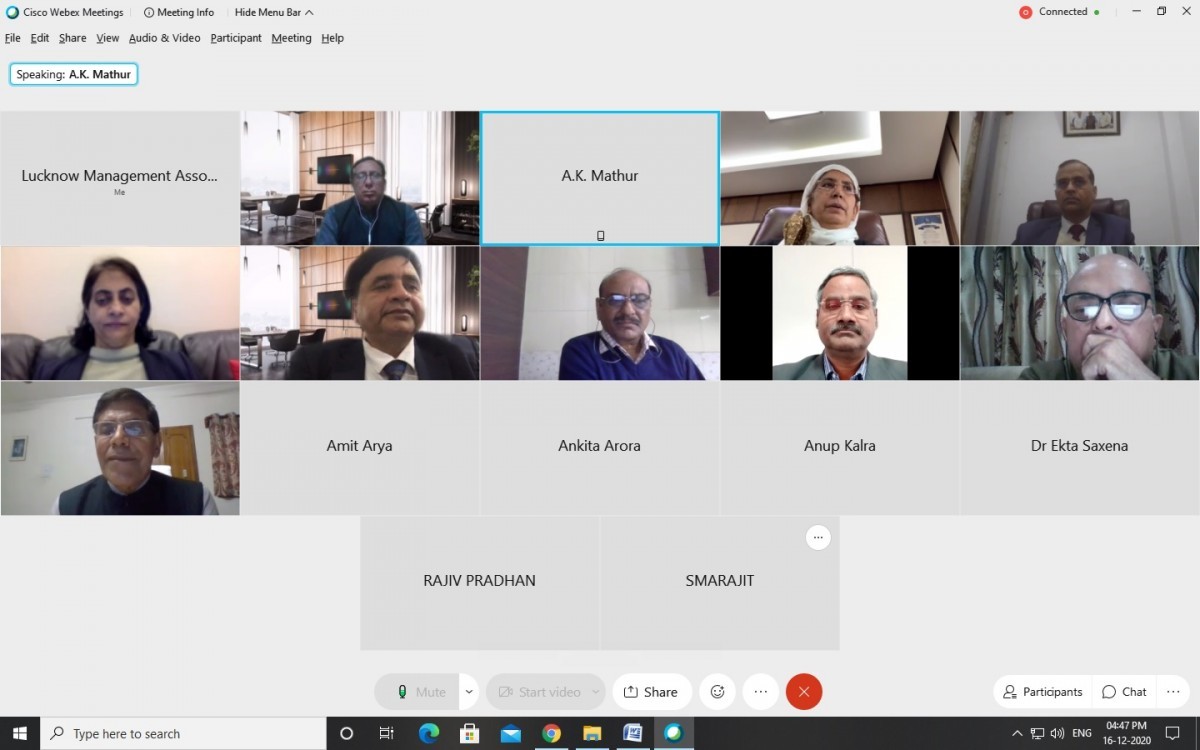
Task: Open Task View in taskbar
Action: pos(387,733)
